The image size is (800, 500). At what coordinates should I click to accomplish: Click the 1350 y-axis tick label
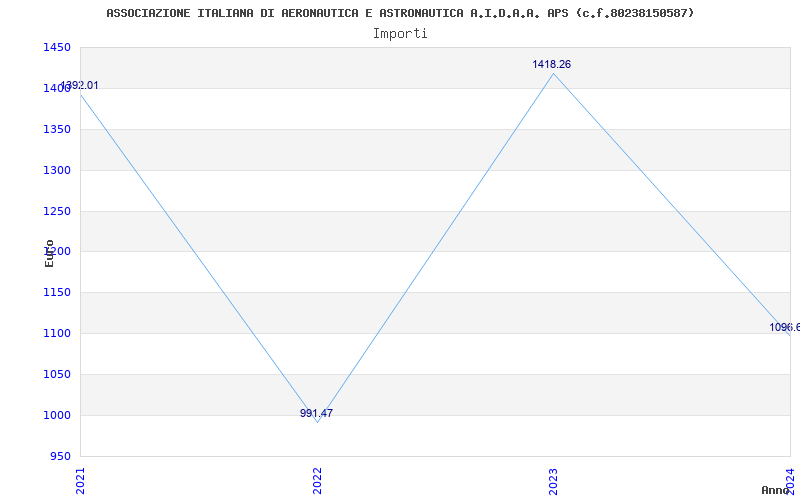(56, 130)
